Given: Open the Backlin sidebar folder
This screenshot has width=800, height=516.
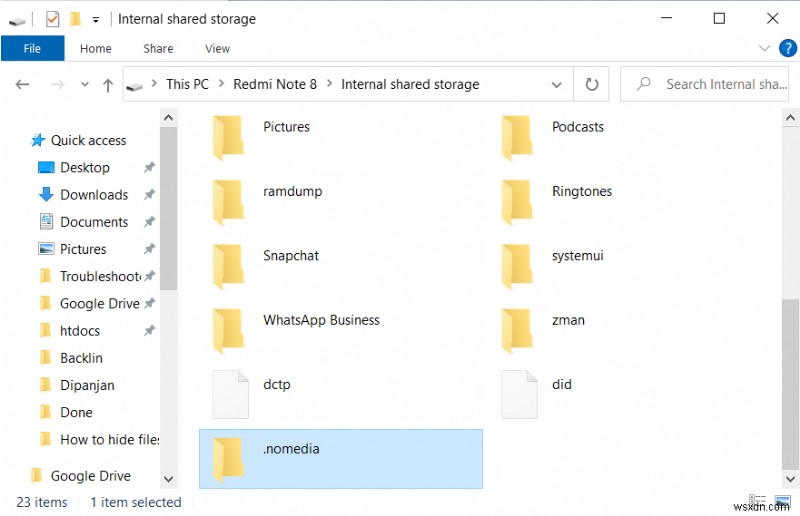Looking at the screenshot, I should 81,358.
